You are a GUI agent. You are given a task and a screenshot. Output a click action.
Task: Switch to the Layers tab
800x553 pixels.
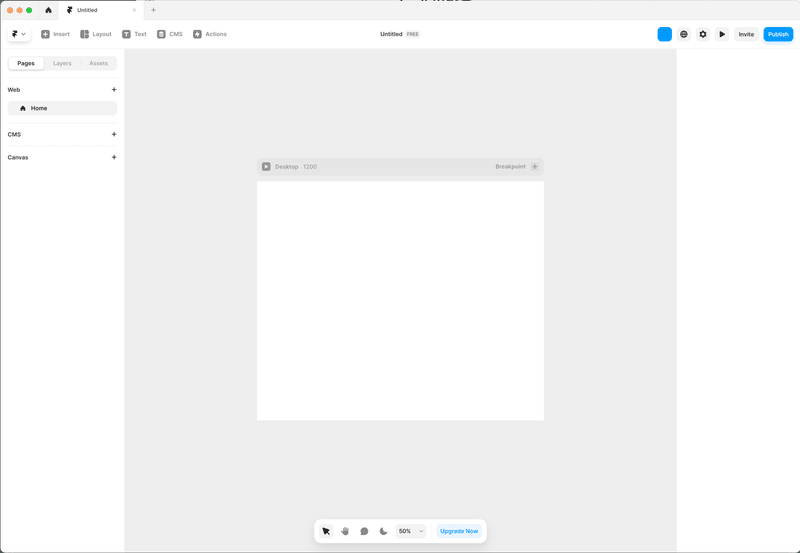point(62,63)
